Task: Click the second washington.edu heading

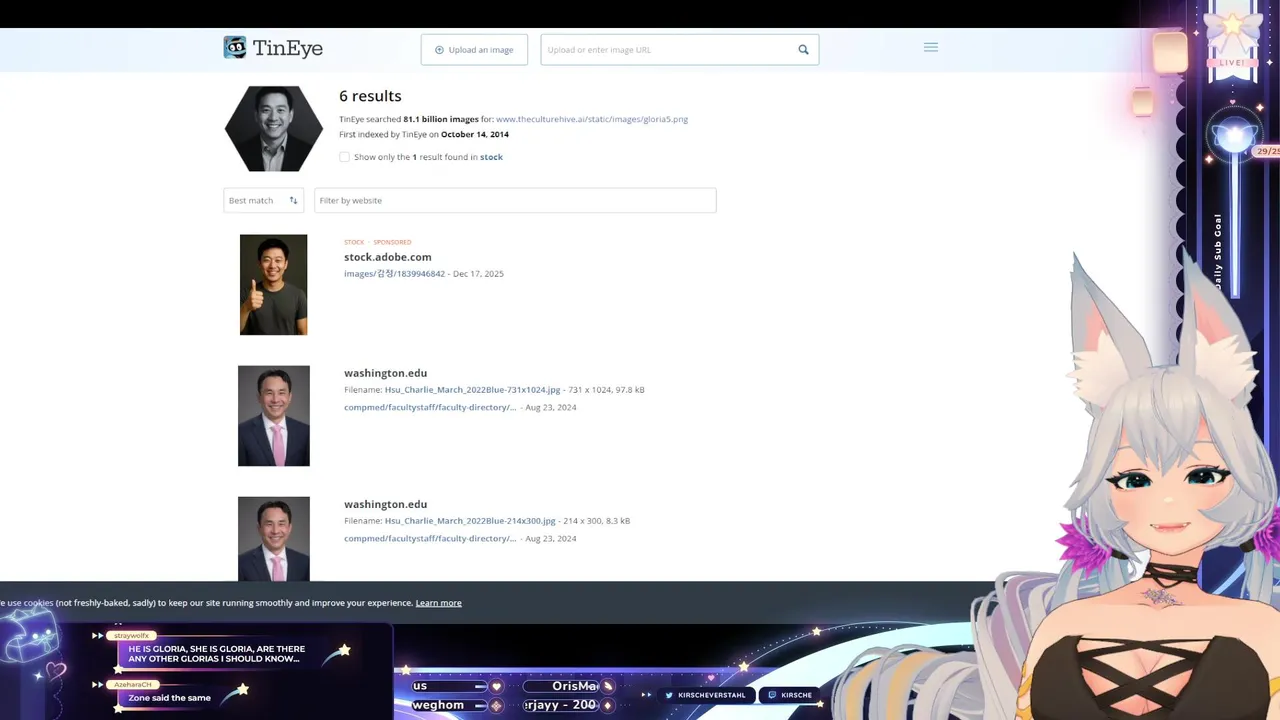Action: point(385,504)
